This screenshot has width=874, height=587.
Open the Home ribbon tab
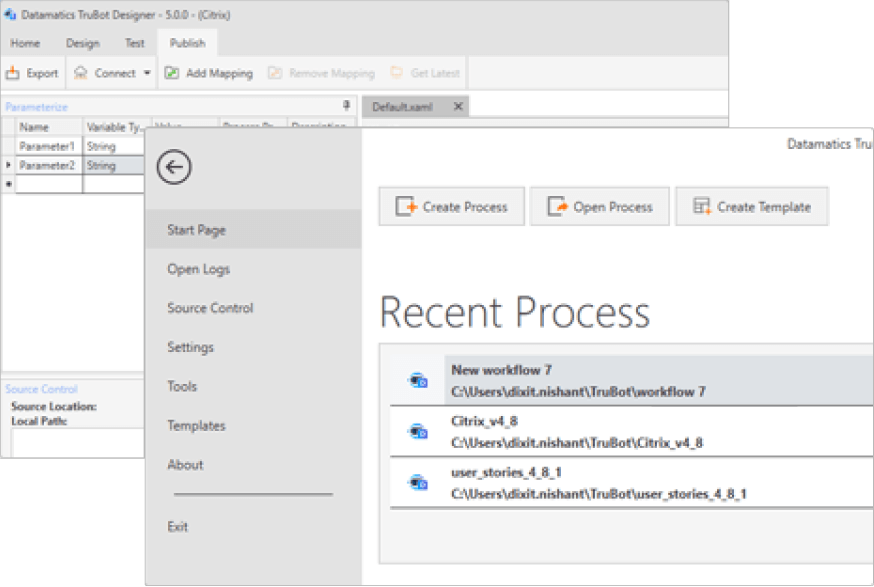25,43
